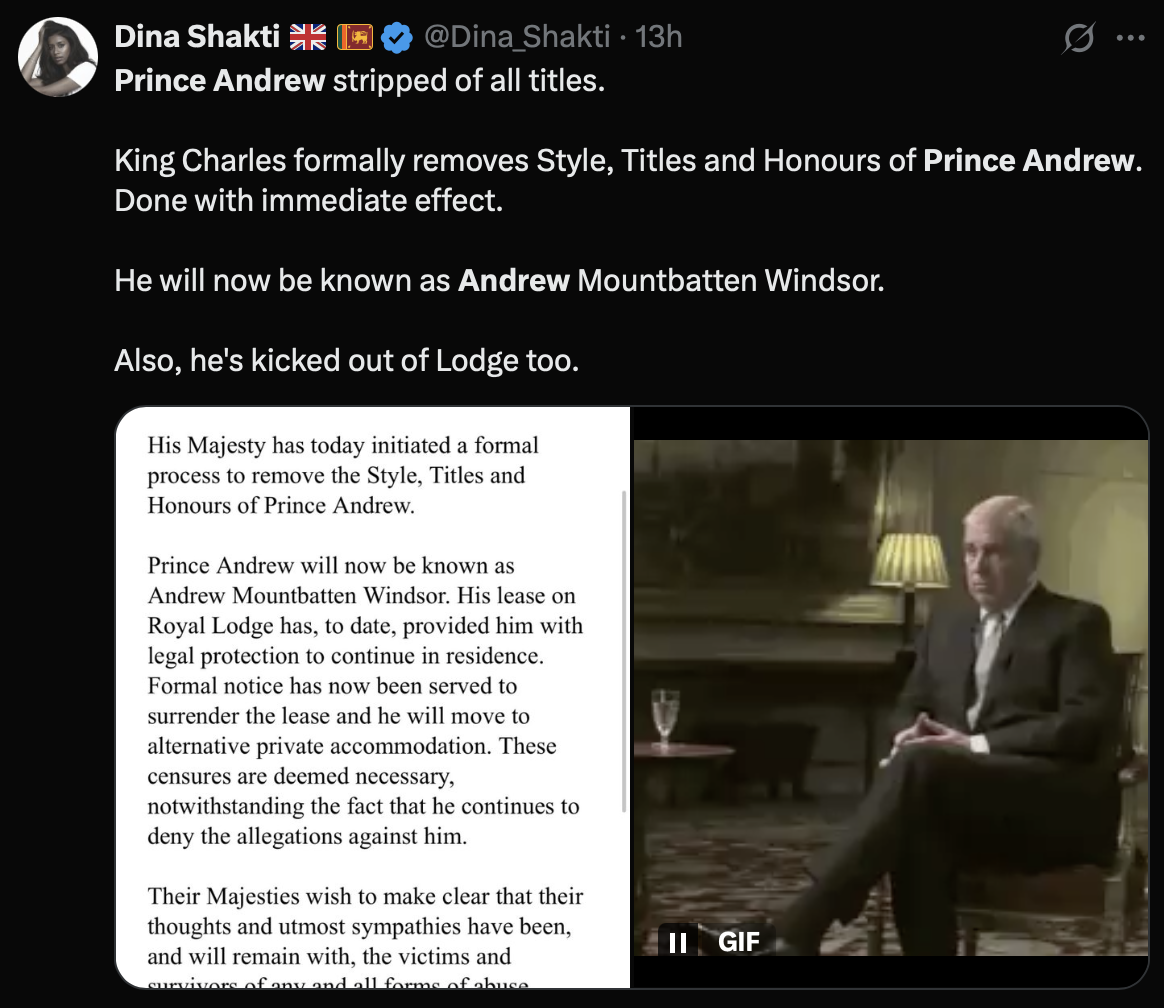This screenshot has width=1164, height=1008.
Task: Open the three-dot More options menu
Action: coord(1130,39)
